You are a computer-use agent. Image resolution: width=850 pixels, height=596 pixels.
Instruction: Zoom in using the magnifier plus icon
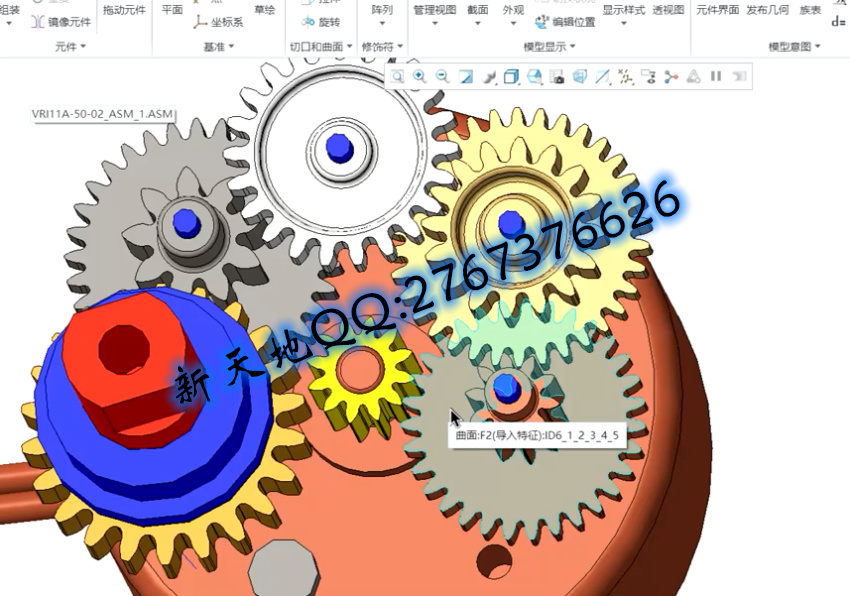click(x=420, y=76)
